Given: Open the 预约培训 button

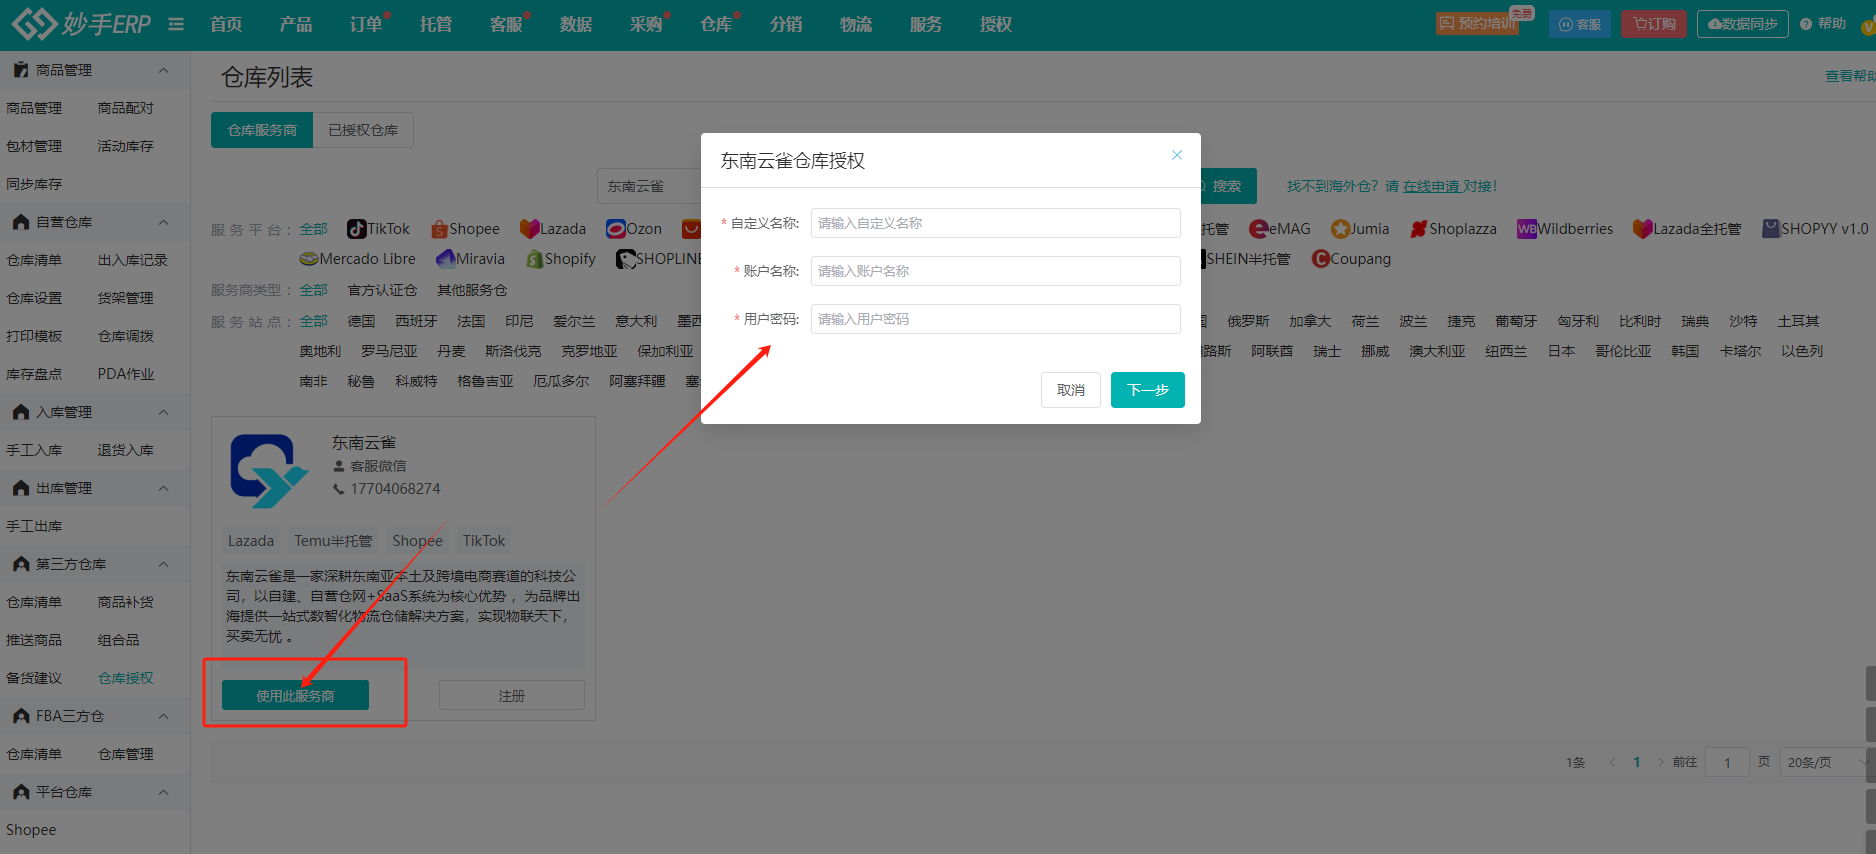Looking at the screenshot, I should point(1477,23).
